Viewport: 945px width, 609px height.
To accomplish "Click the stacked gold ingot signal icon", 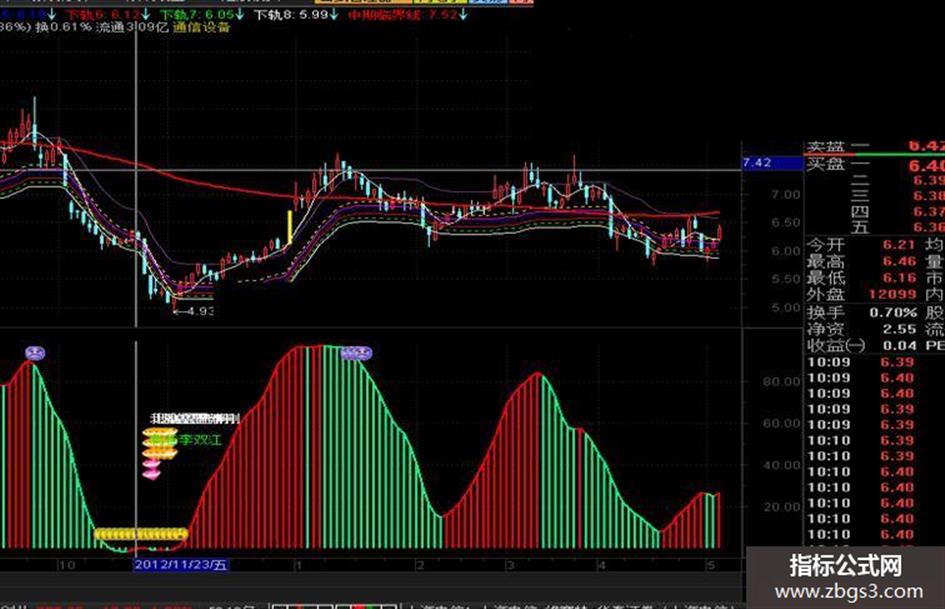I will pos(160,443).
